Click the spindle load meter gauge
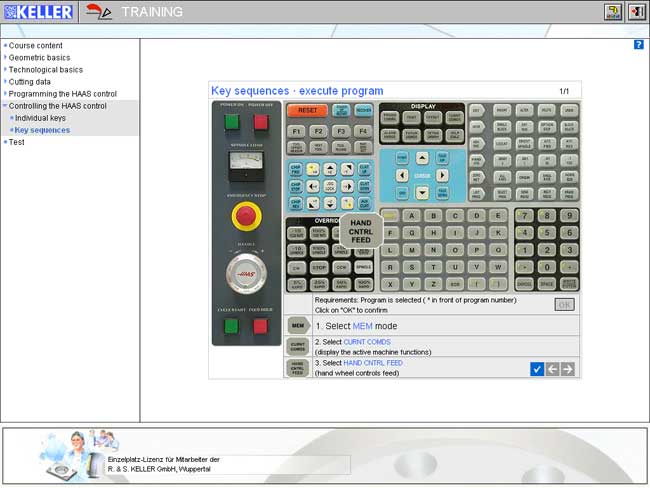 click(246, 167)
